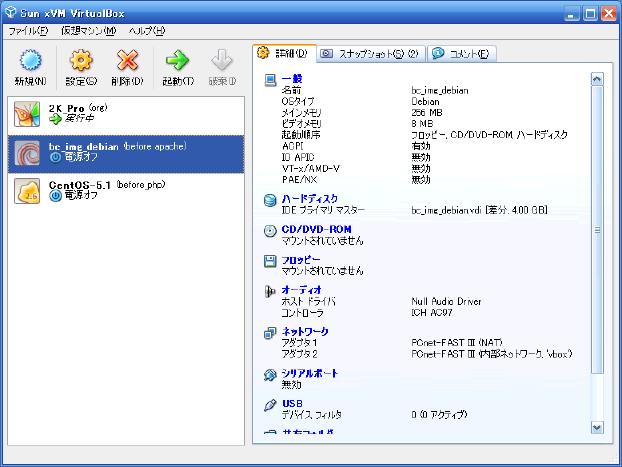Open the シリアルポート section link
The height and width of the screenshot is (467, 622).
tap(309, 373)
